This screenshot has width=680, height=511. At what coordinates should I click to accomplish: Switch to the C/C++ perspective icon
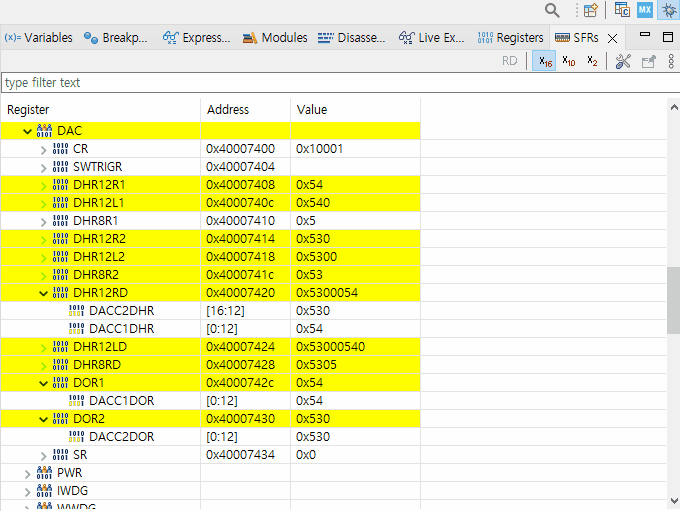tap(622, 10)
